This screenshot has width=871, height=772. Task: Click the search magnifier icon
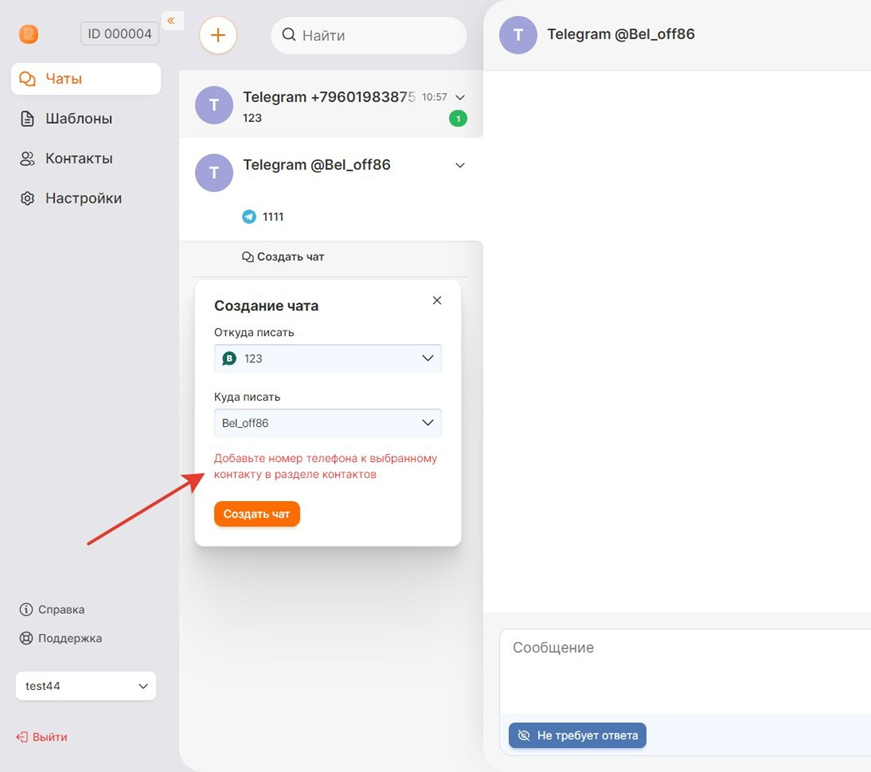coord(289,34)
